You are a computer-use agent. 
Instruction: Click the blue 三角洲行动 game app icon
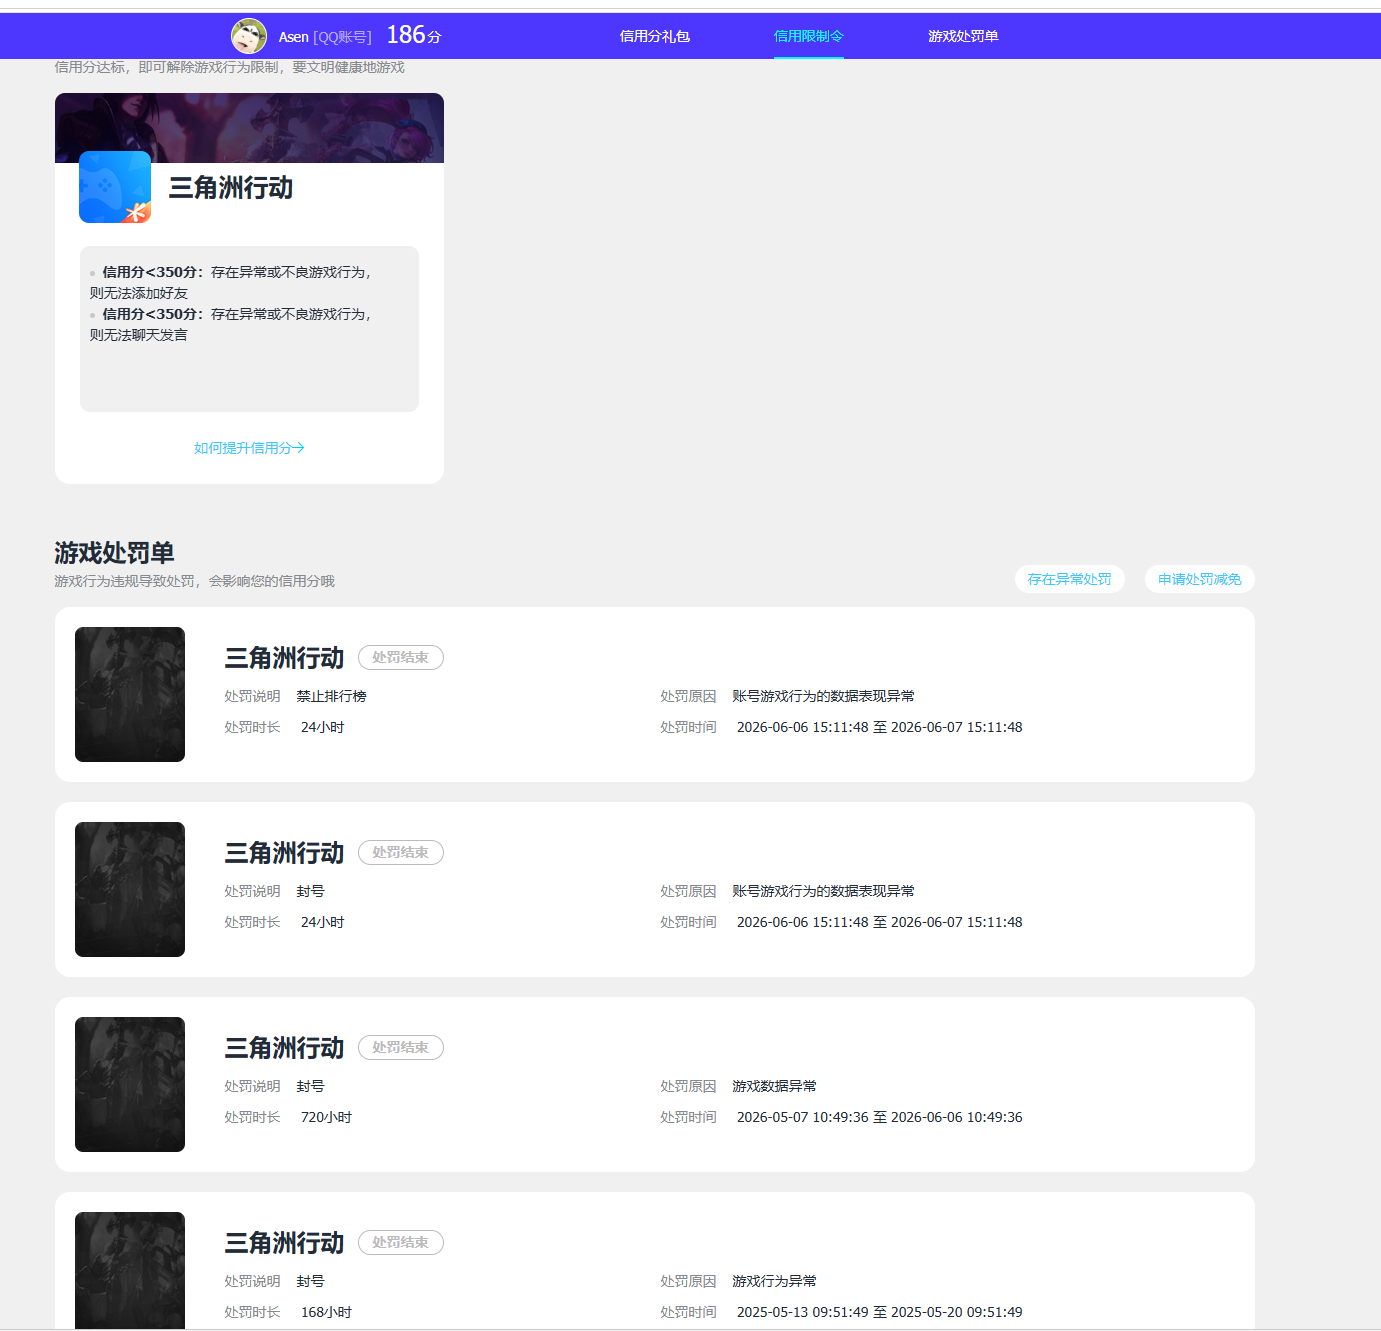[115, 187]
